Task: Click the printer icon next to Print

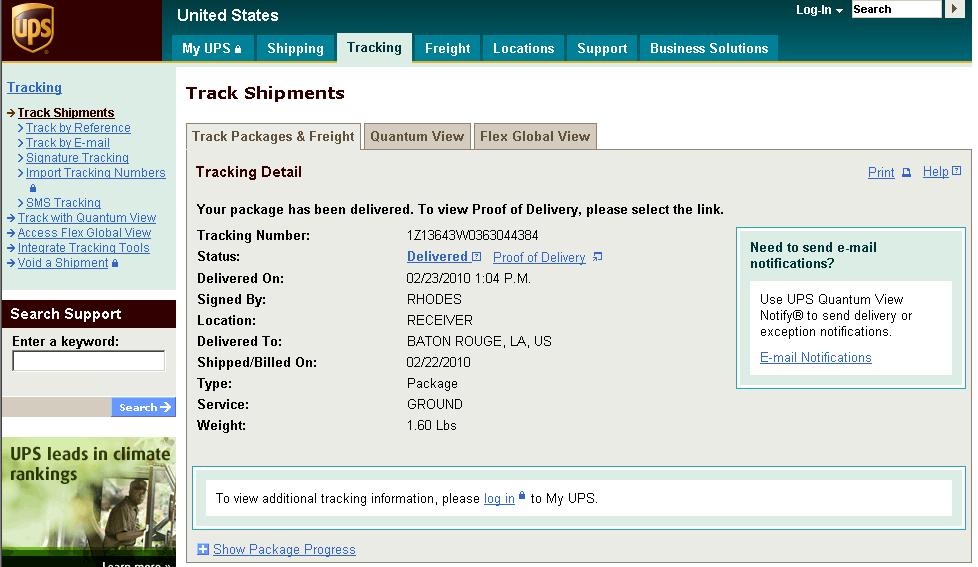Action: coord(906,172)
